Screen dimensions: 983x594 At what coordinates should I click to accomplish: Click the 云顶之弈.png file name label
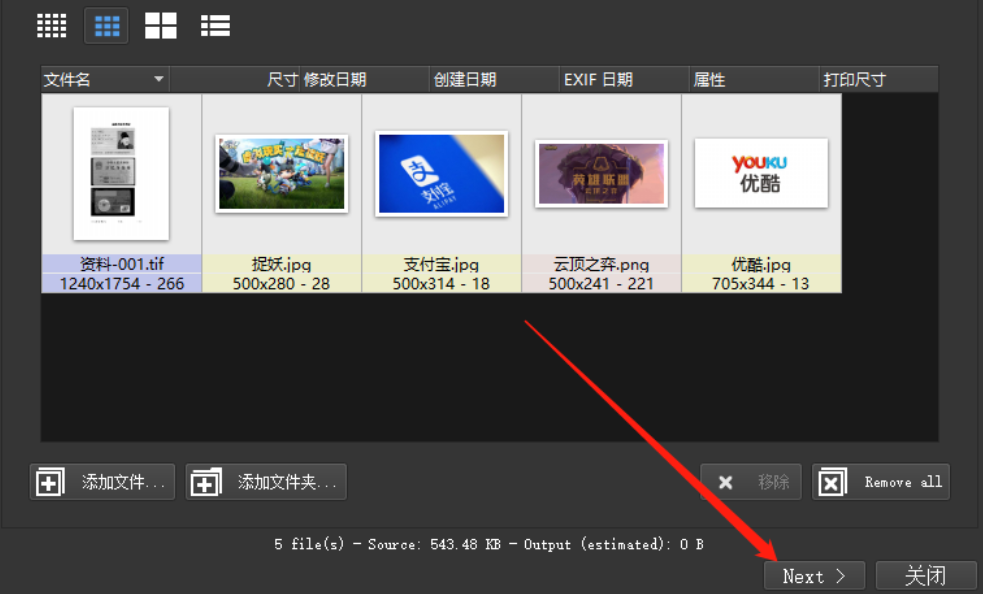click(601, 264)
